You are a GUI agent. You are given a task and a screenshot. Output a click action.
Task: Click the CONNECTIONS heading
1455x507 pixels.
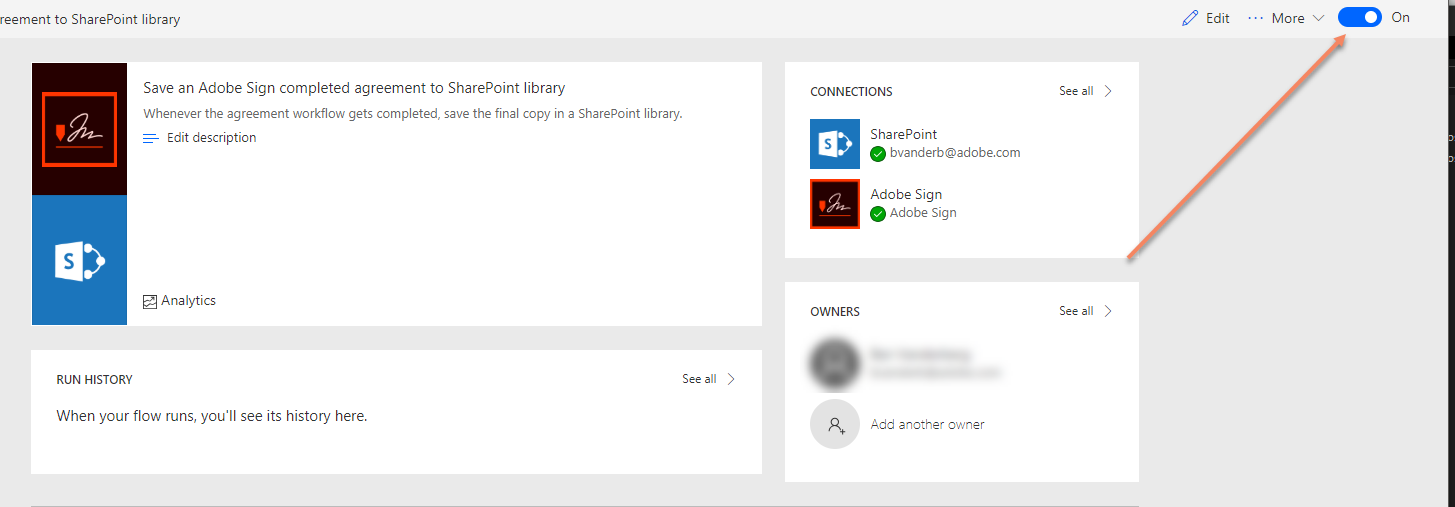click(x=851, y=92)
